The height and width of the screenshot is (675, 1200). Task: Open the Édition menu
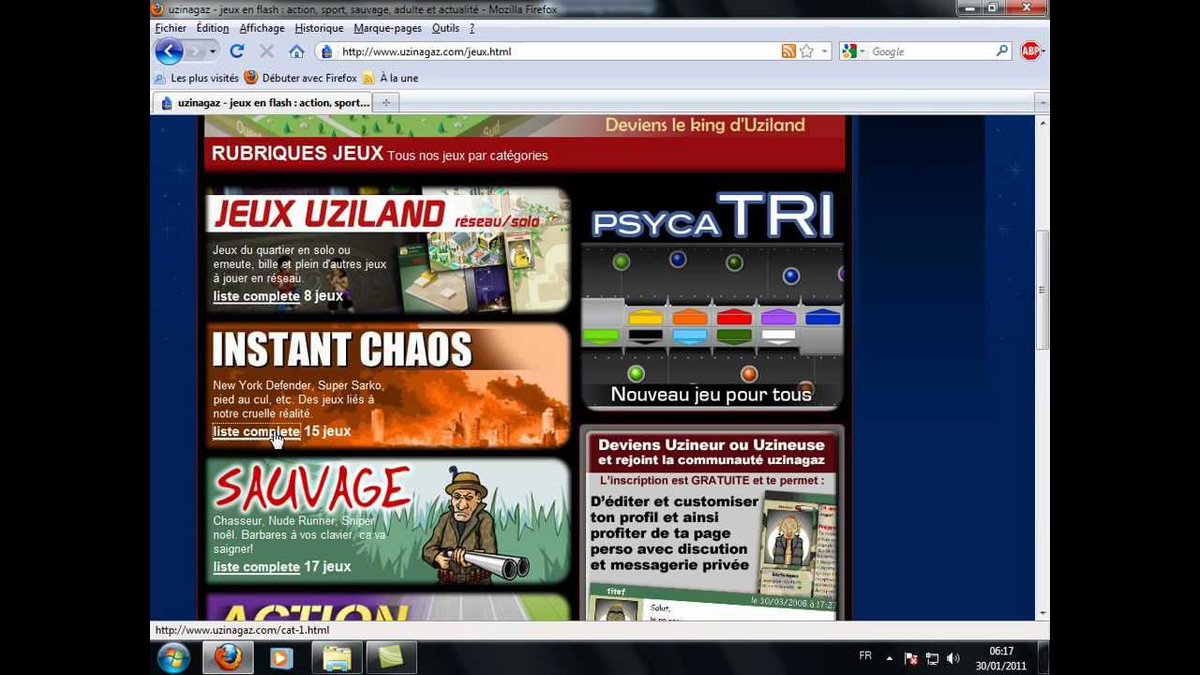click(x=213, y=28)
